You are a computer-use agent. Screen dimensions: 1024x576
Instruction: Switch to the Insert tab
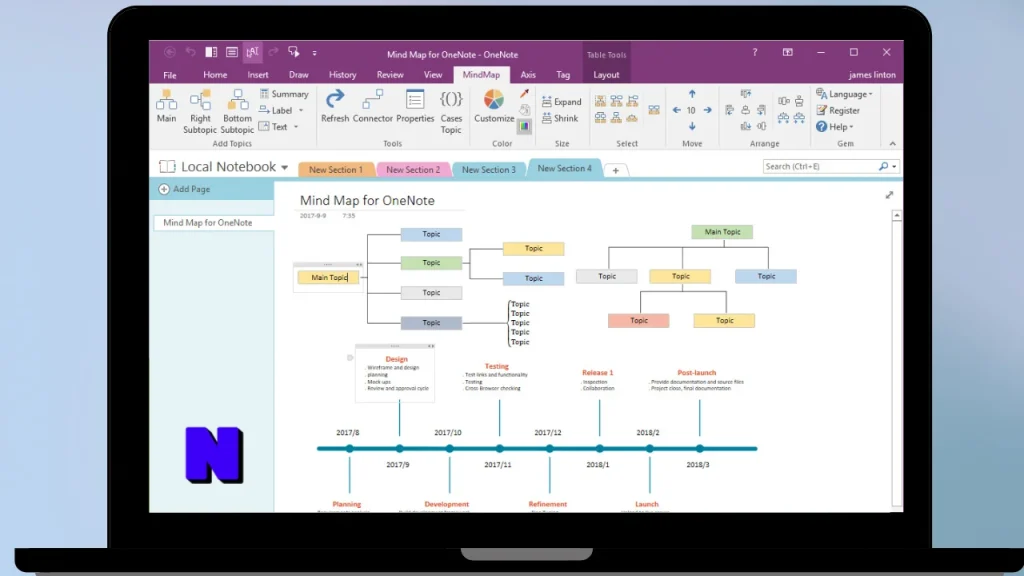pos(258,75)
